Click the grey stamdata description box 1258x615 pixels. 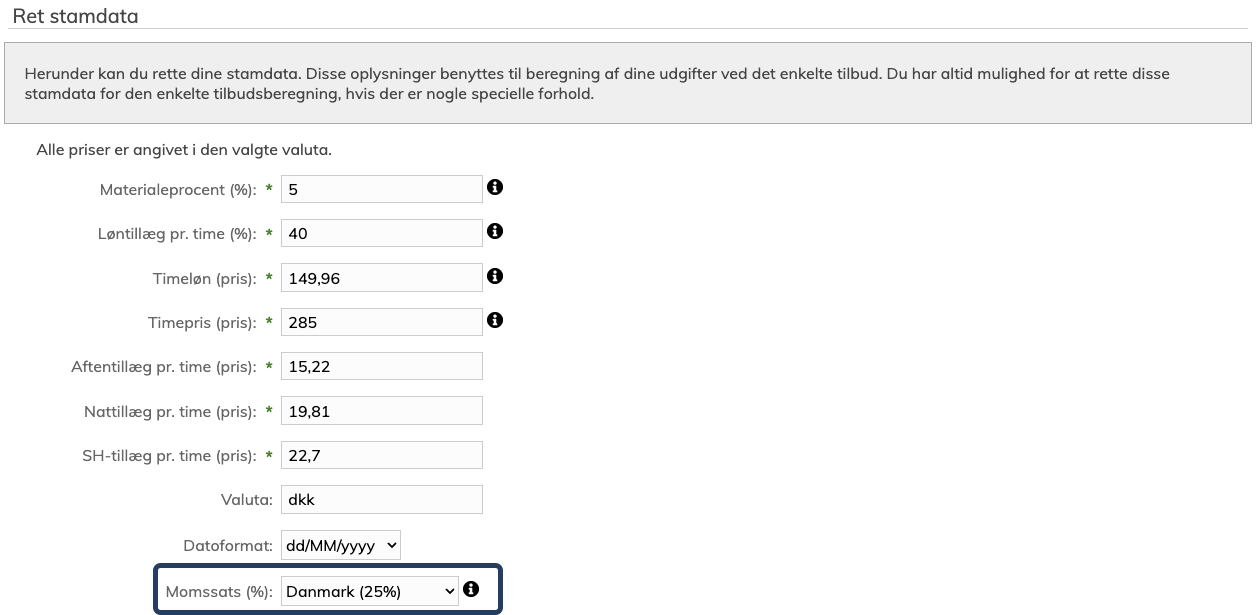[627, 83]
